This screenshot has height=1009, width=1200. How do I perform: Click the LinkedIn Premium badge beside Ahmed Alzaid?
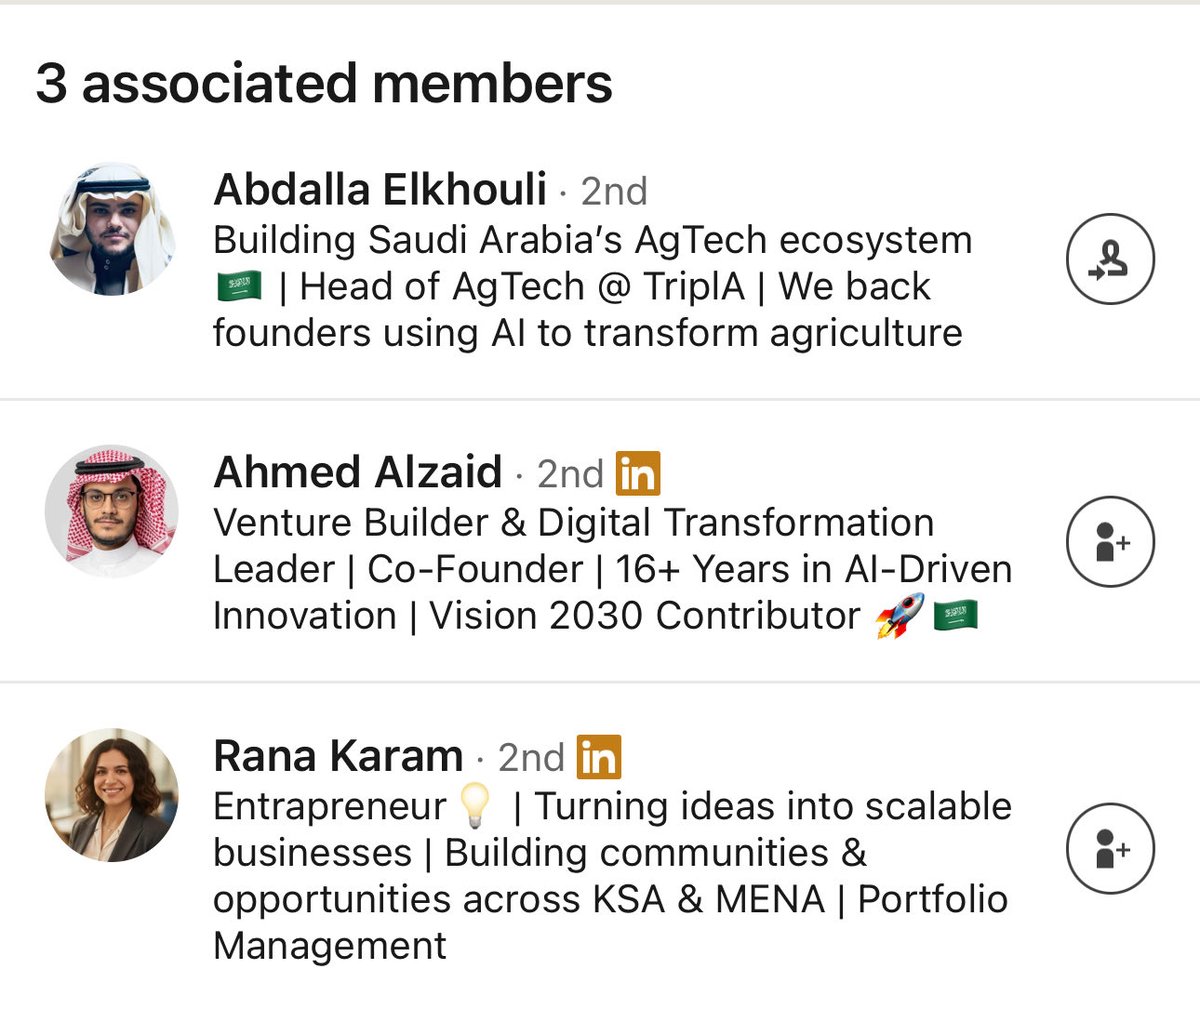(638, 473)
